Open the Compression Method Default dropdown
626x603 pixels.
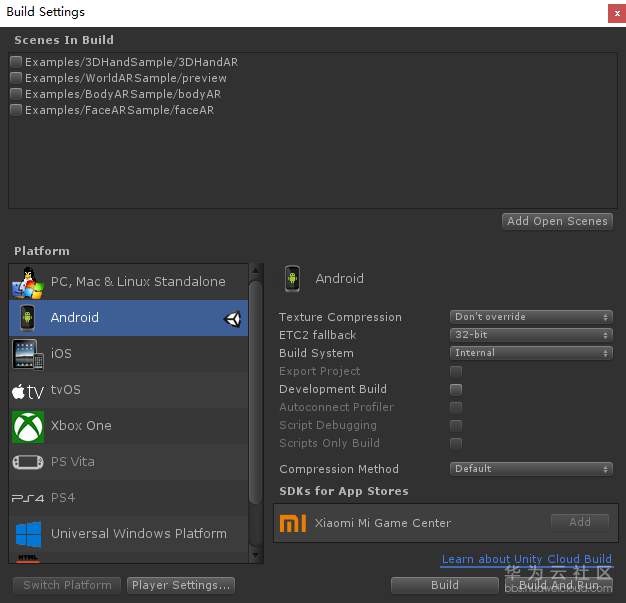click(x=531, y=469)
